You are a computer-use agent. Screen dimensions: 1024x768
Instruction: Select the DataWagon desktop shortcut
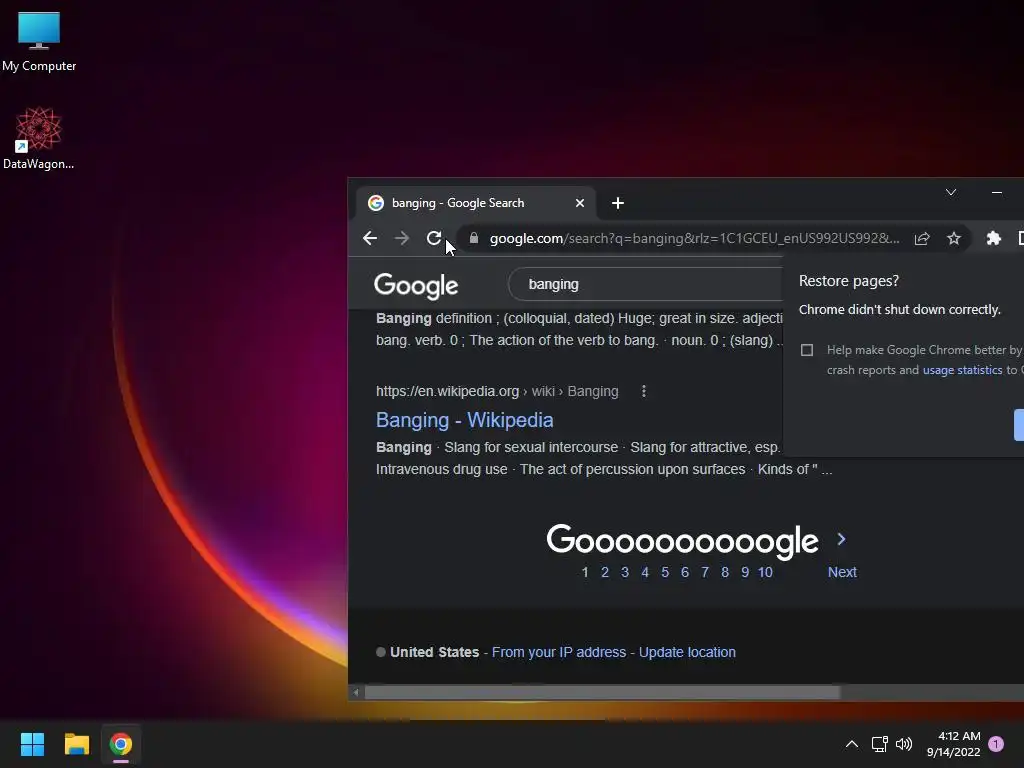[39, 138]
